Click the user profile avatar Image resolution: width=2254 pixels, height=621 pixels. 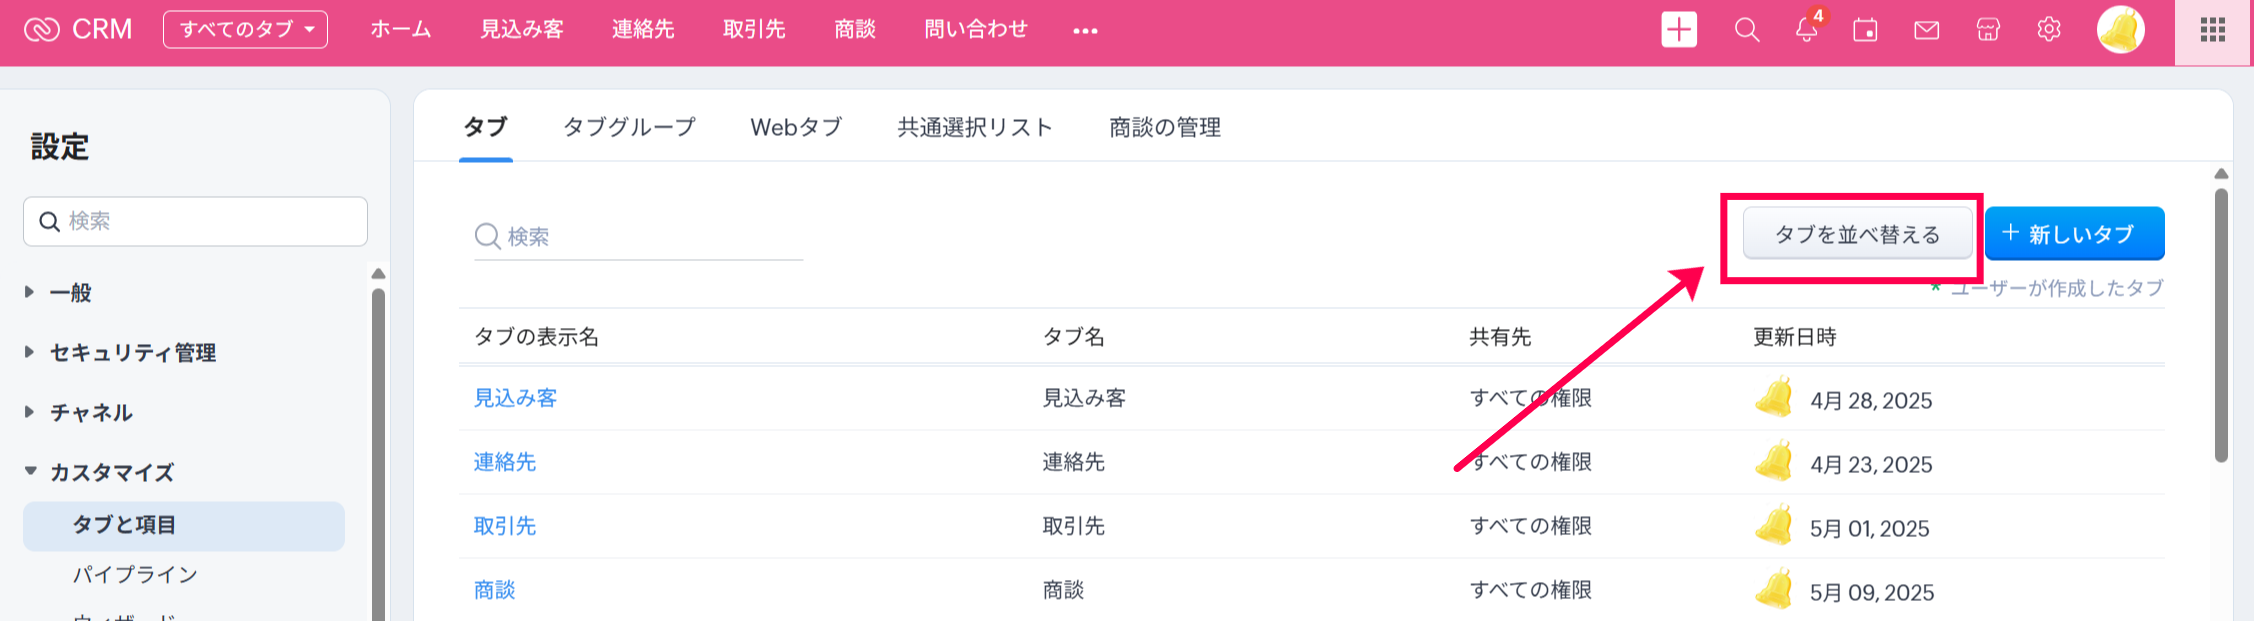pyautogui.click(x=2120, y=30)
